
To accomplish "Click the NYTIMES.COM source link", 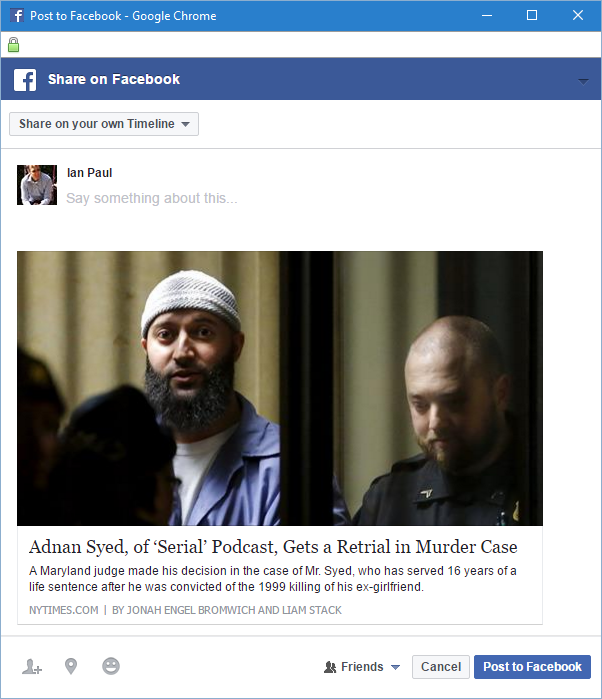I will click(64, 610).
